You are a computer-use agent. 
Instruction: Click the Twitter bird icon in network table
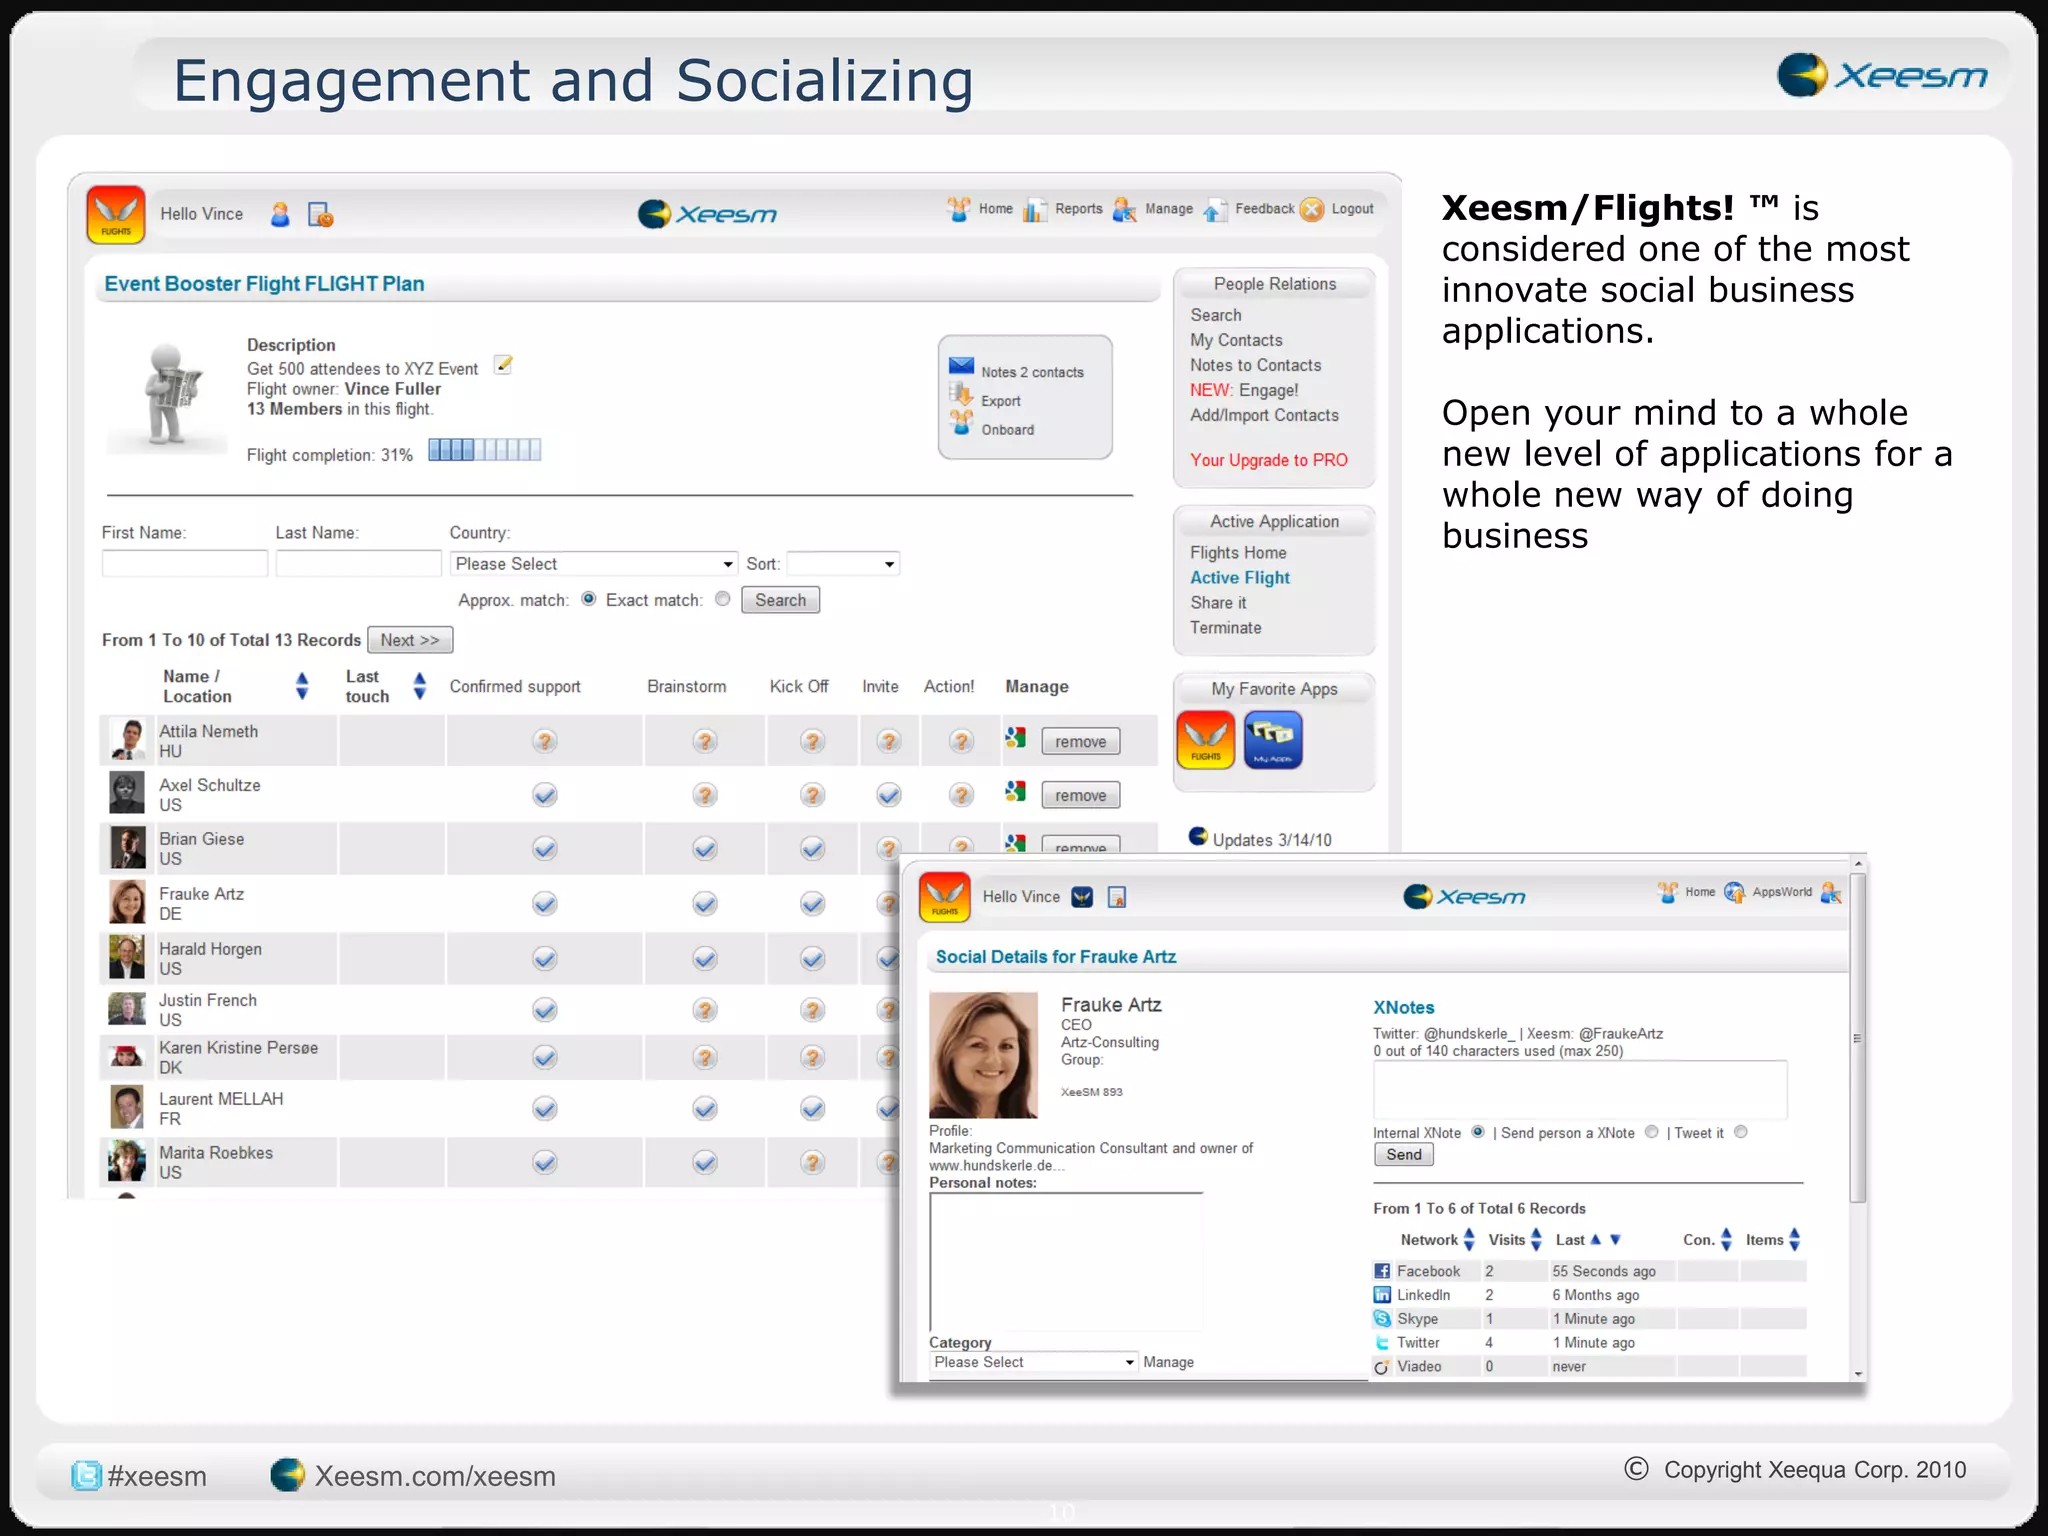1382,1343
